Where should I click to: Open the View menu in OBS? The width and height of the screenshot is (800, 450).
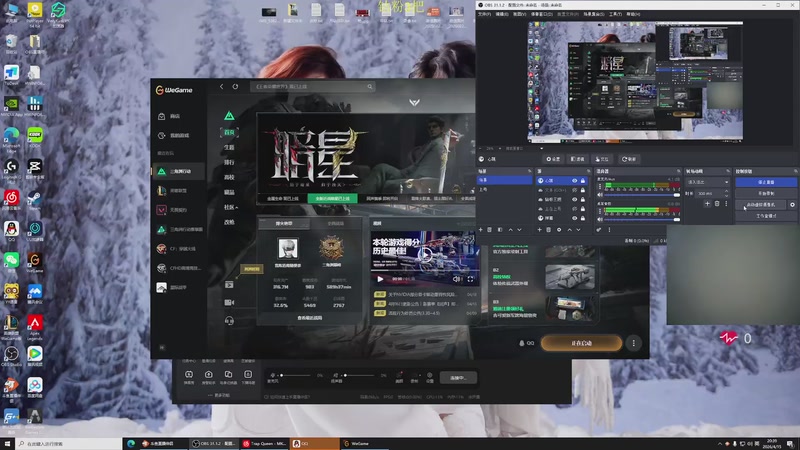pos(519,14)
